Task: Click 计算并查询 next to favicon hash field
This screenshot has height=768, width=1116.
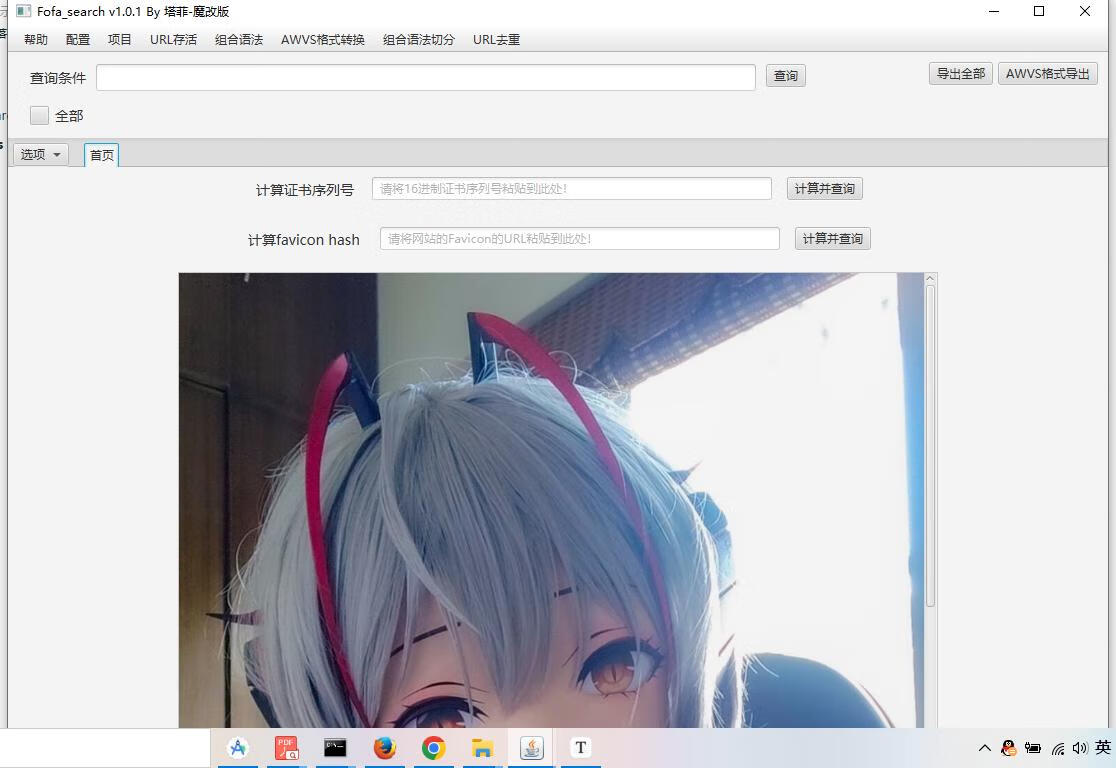Action: point(832,238)
